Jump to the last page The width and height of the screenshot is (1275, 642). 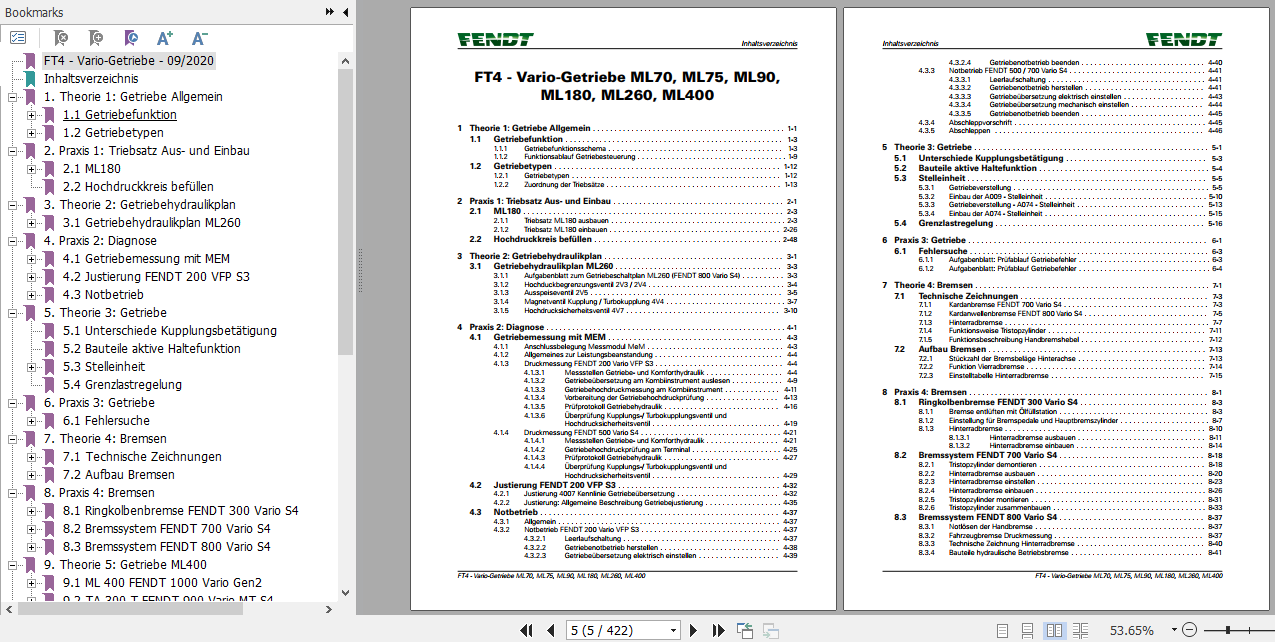tap(717, 630)
